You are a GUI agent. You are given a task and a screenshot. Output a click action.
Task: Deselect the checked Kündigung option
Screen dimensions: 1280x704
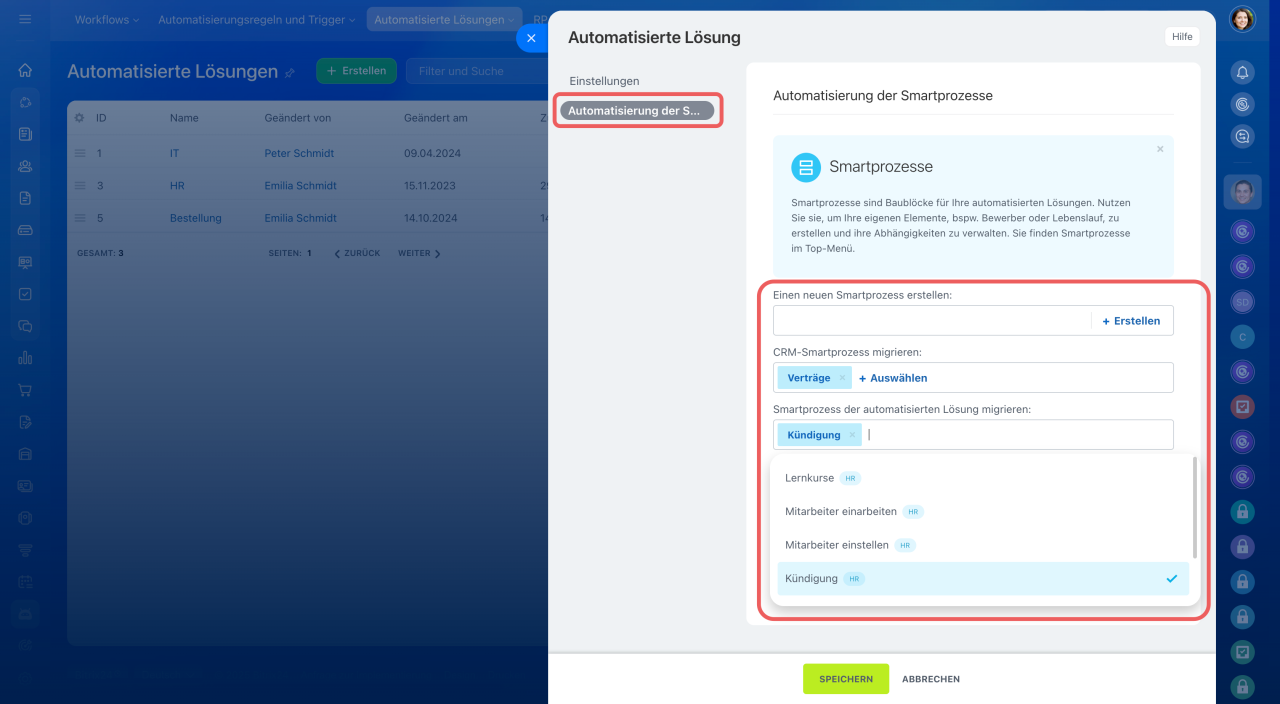point(984,578)
